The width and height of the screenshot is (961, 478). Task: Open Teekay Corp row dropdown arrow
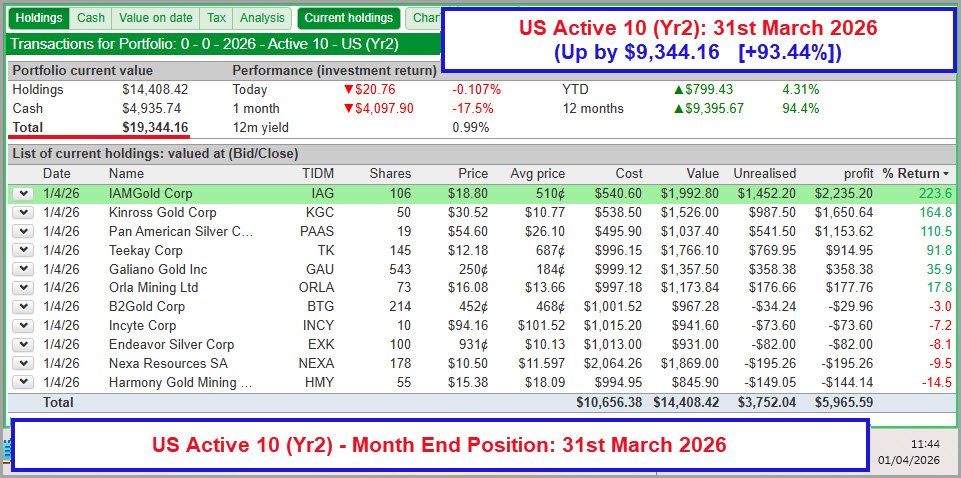(x=23, y=251)
